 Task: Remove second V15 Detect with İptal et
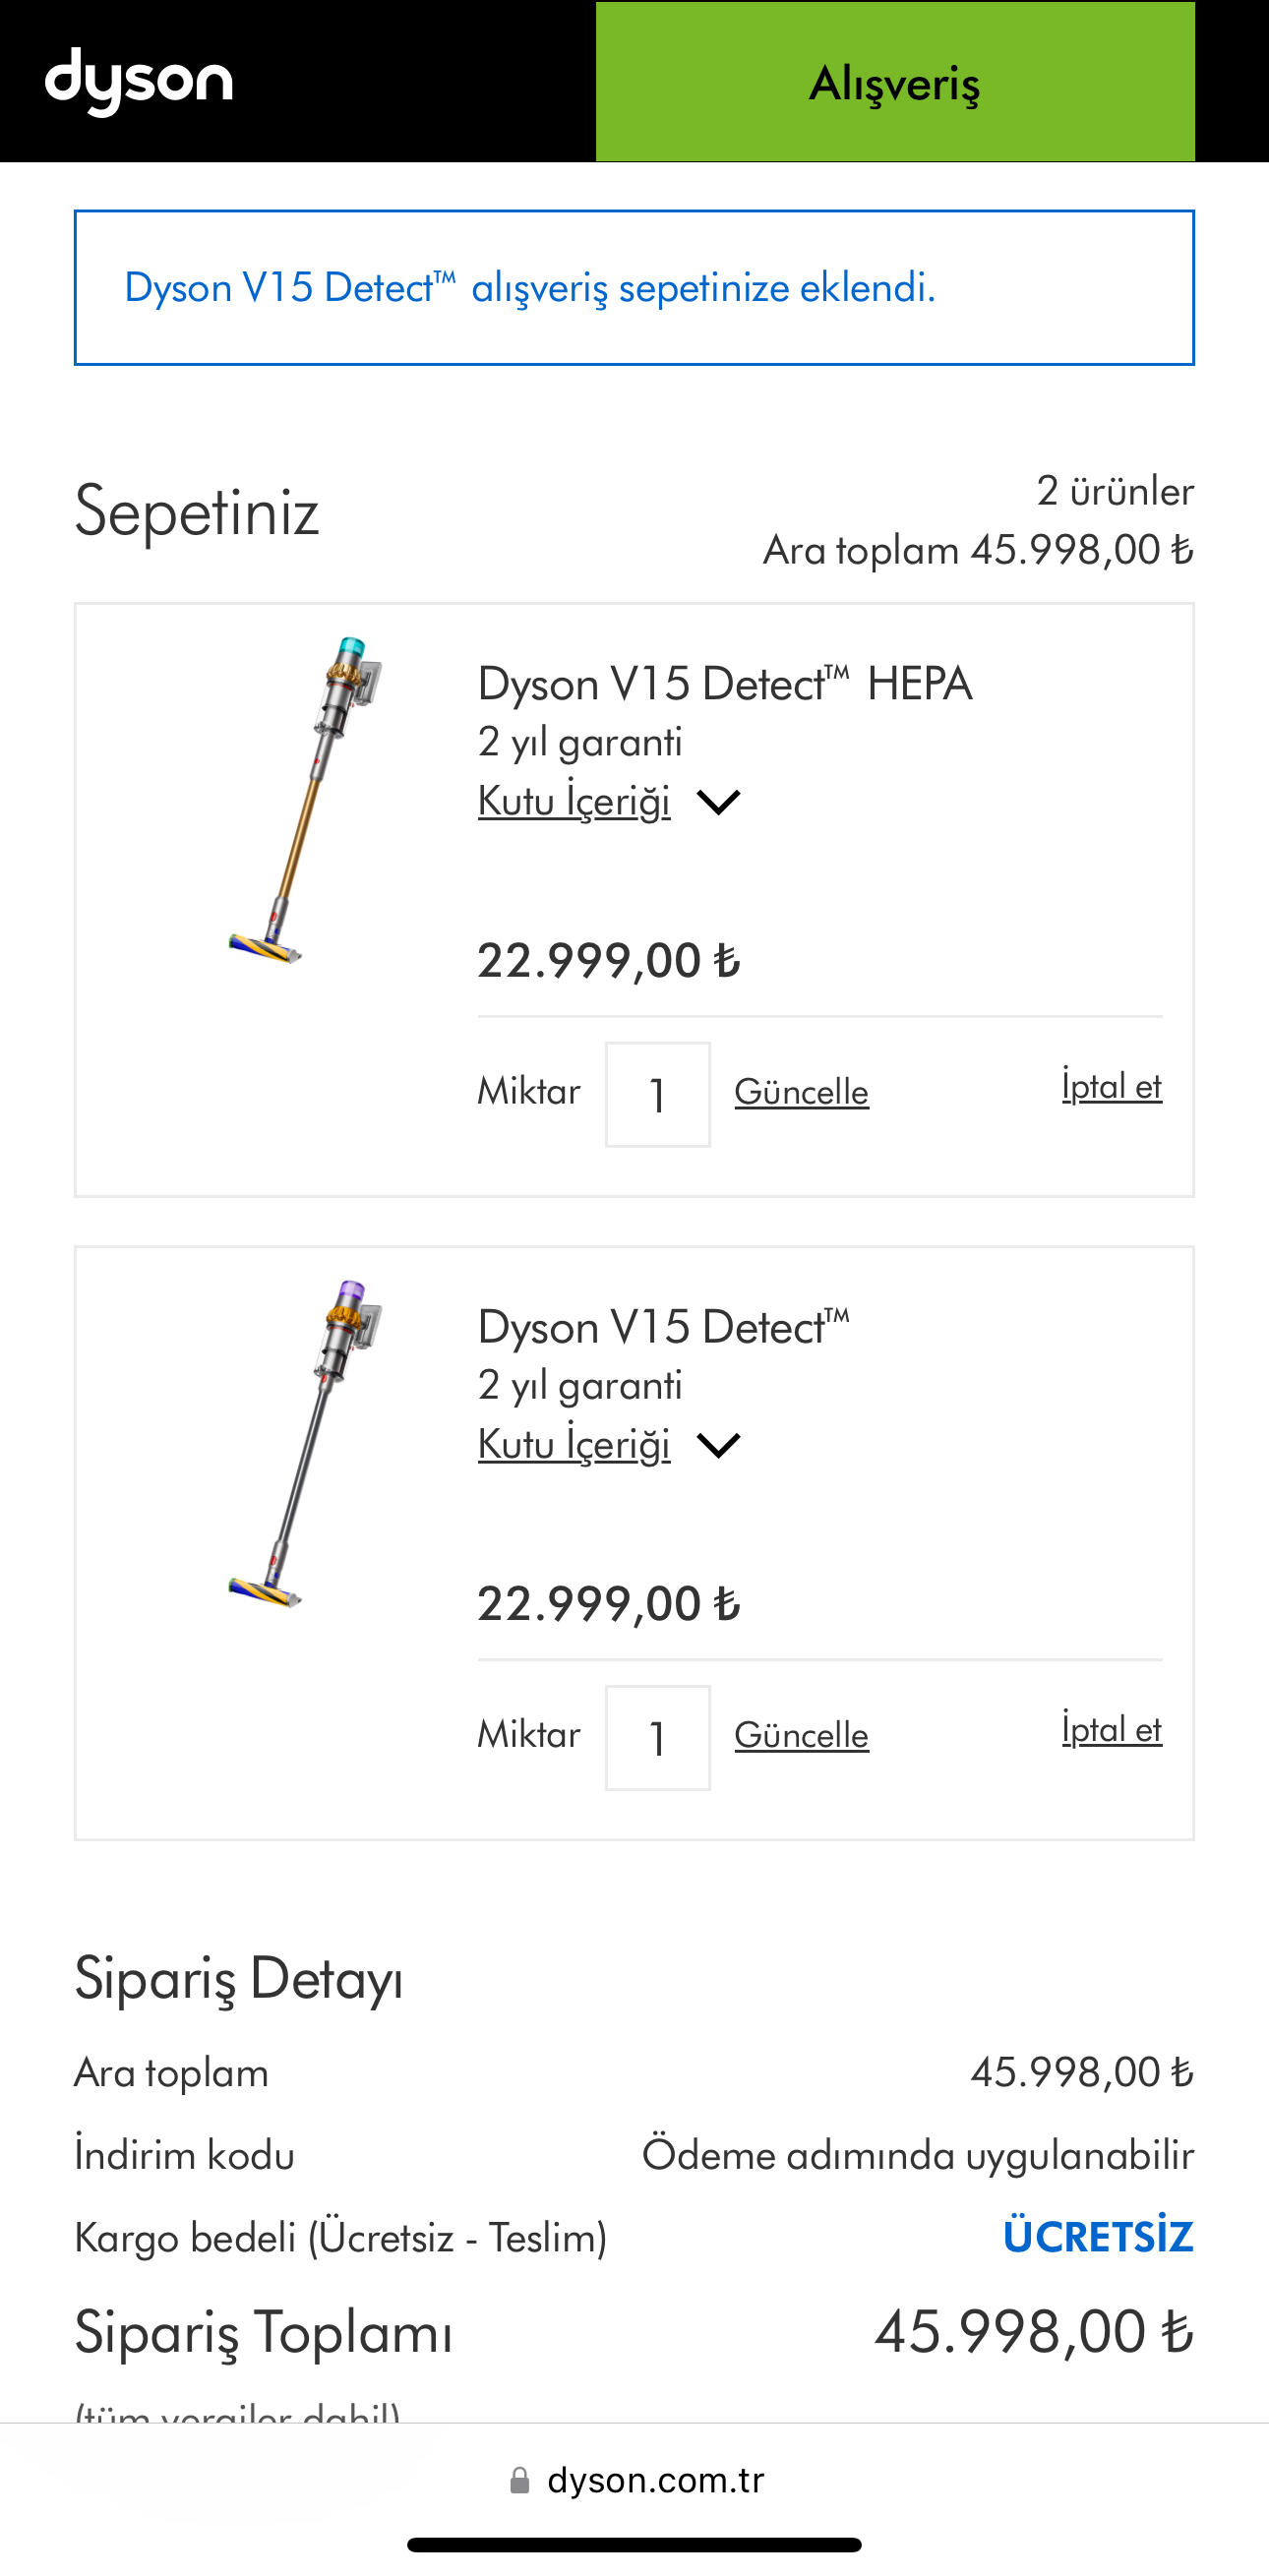1111,1730
